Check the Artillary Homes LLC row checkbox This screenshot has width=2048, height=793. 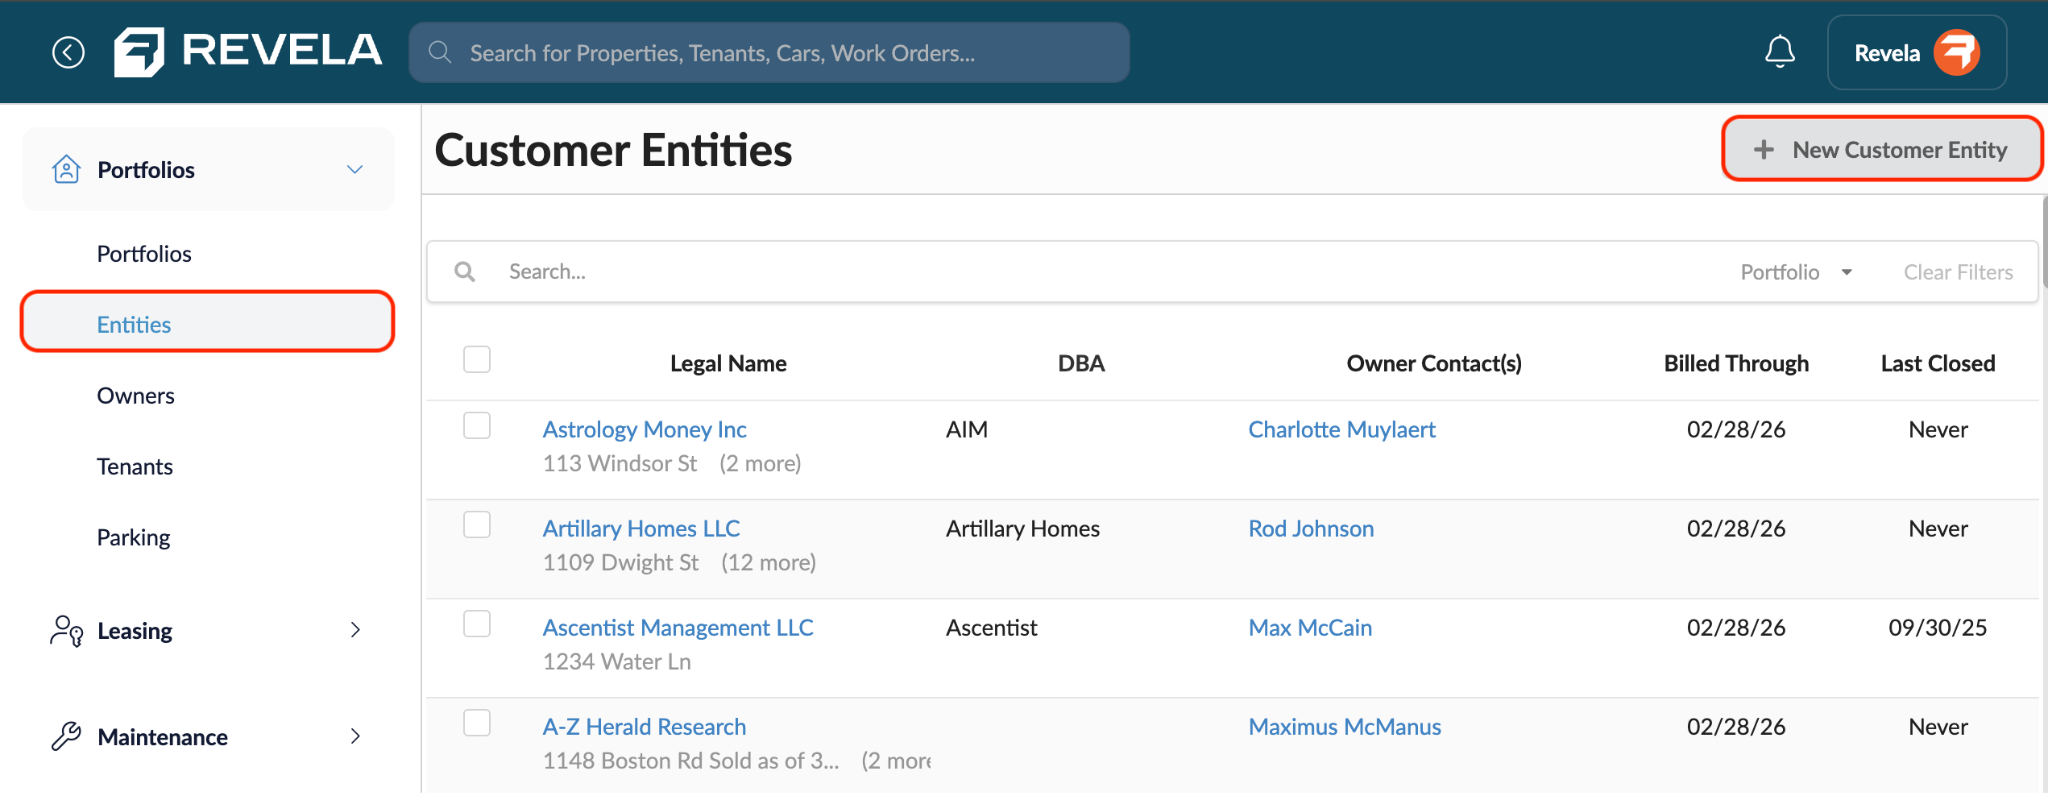click(x=477, y=524)
